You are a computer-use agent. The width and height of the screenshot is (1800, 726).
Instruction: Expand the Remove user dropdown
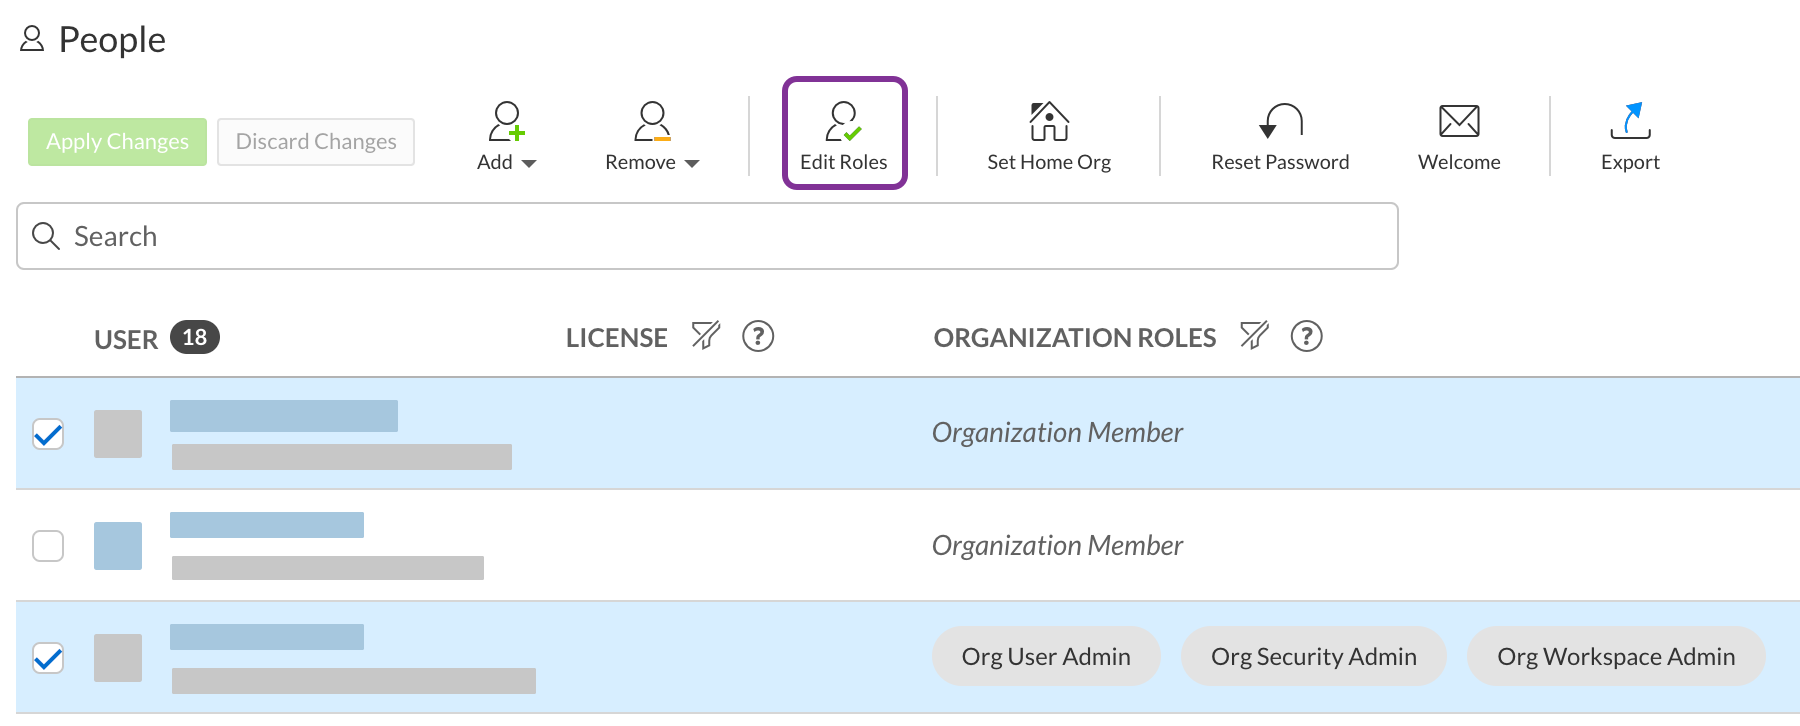[x=652, y=137]
